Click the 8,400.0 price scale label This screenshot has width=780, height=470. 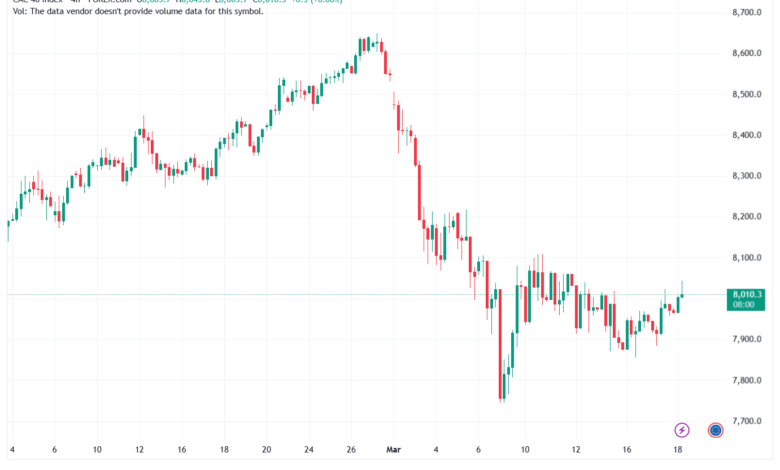pos(748,135)
